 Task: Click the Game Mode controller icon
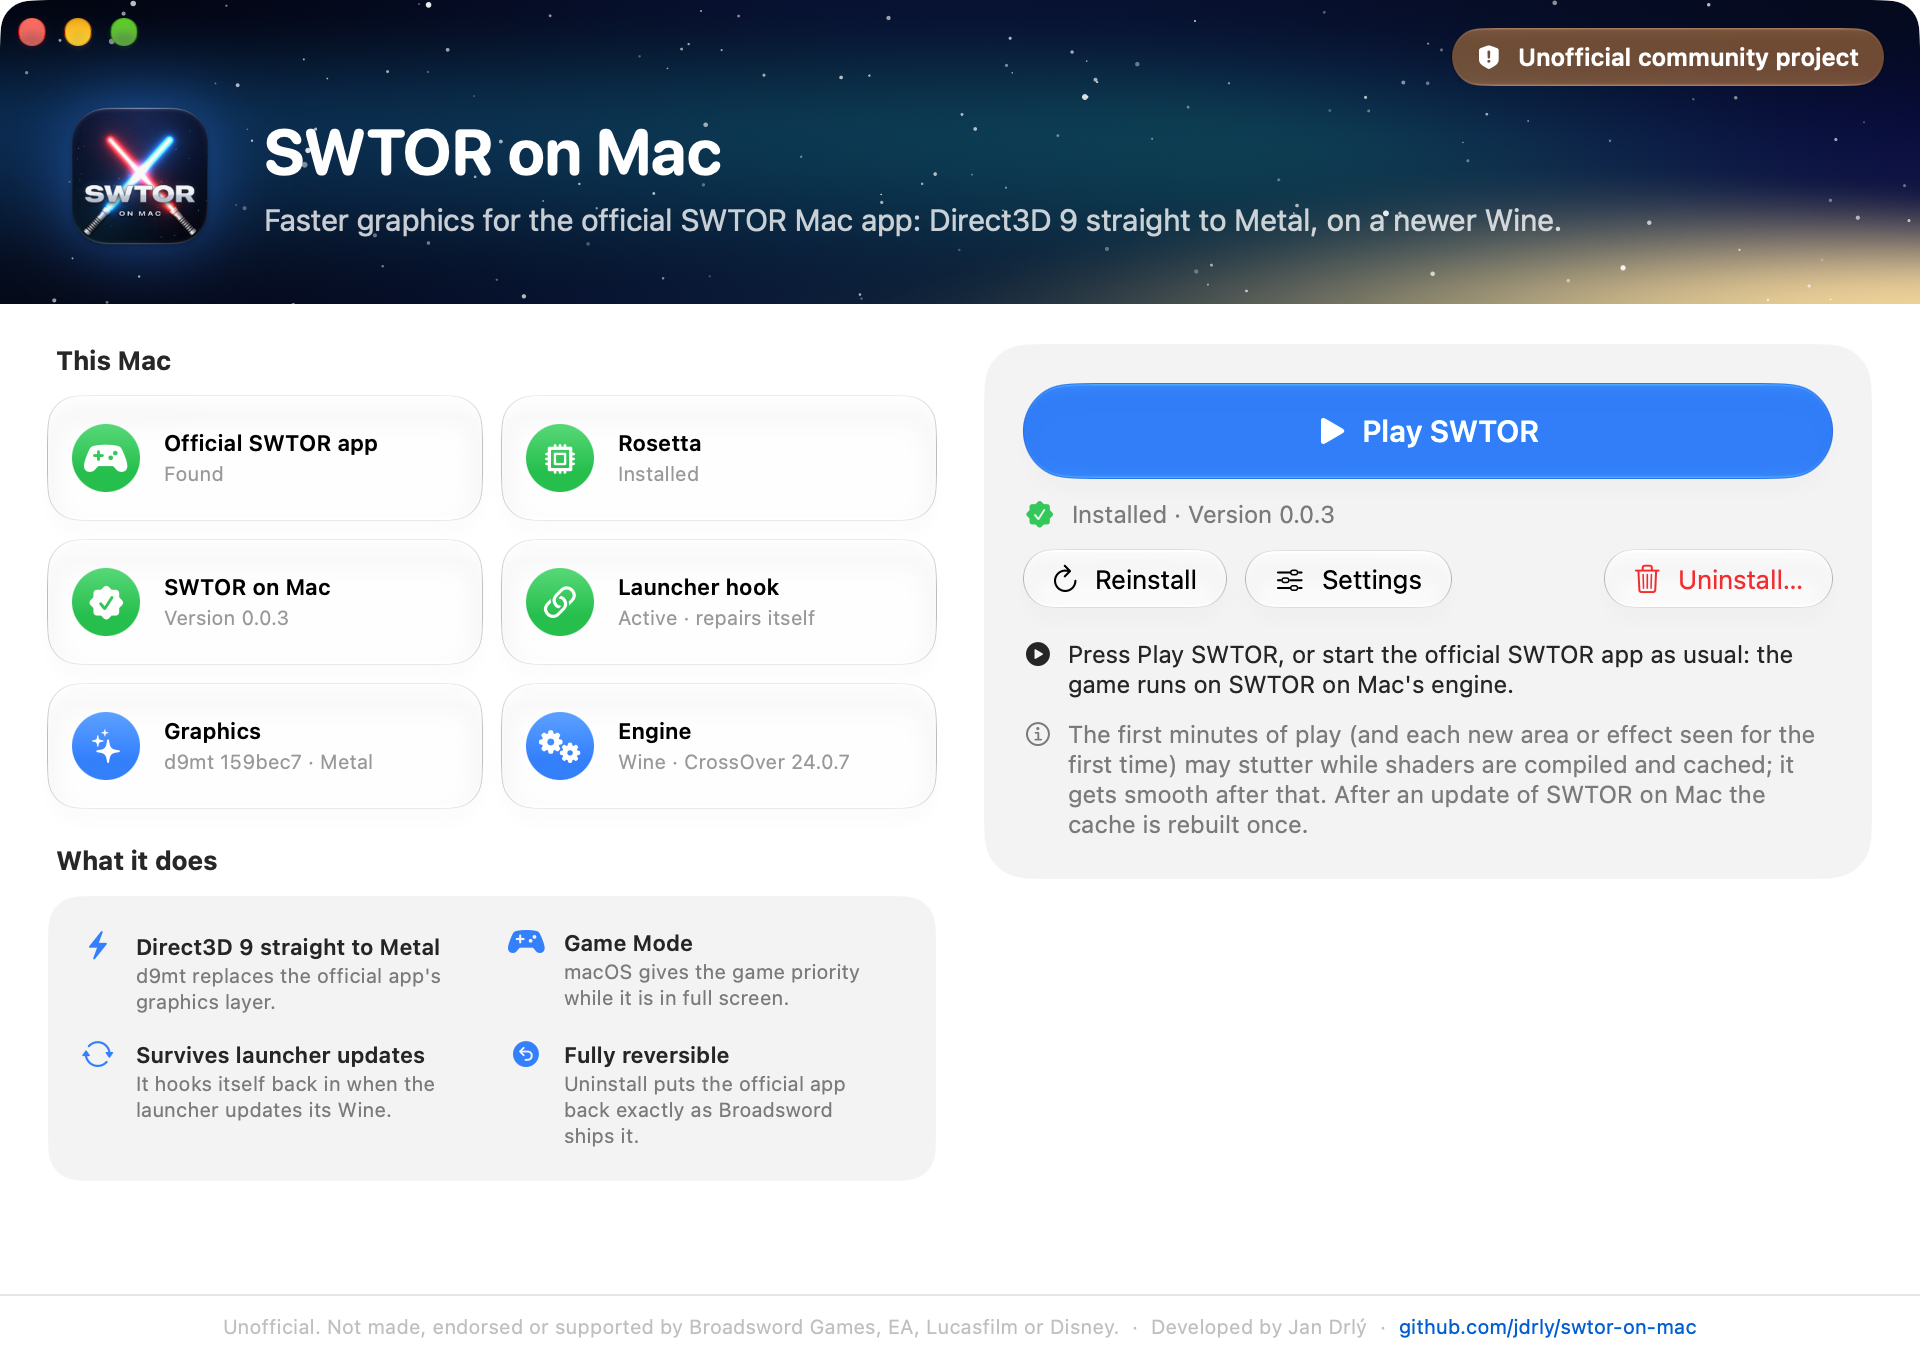tap(526, 942)
